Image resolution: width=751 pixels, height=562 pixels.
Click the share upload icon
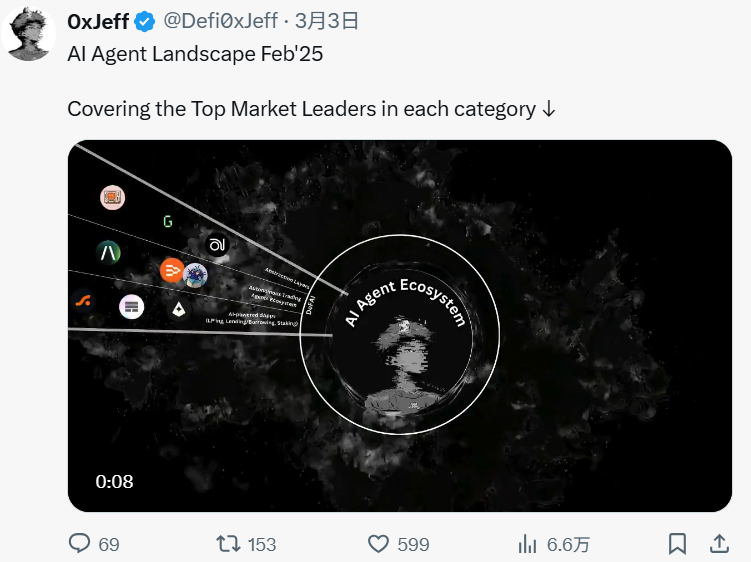click(x=718, y=544)
